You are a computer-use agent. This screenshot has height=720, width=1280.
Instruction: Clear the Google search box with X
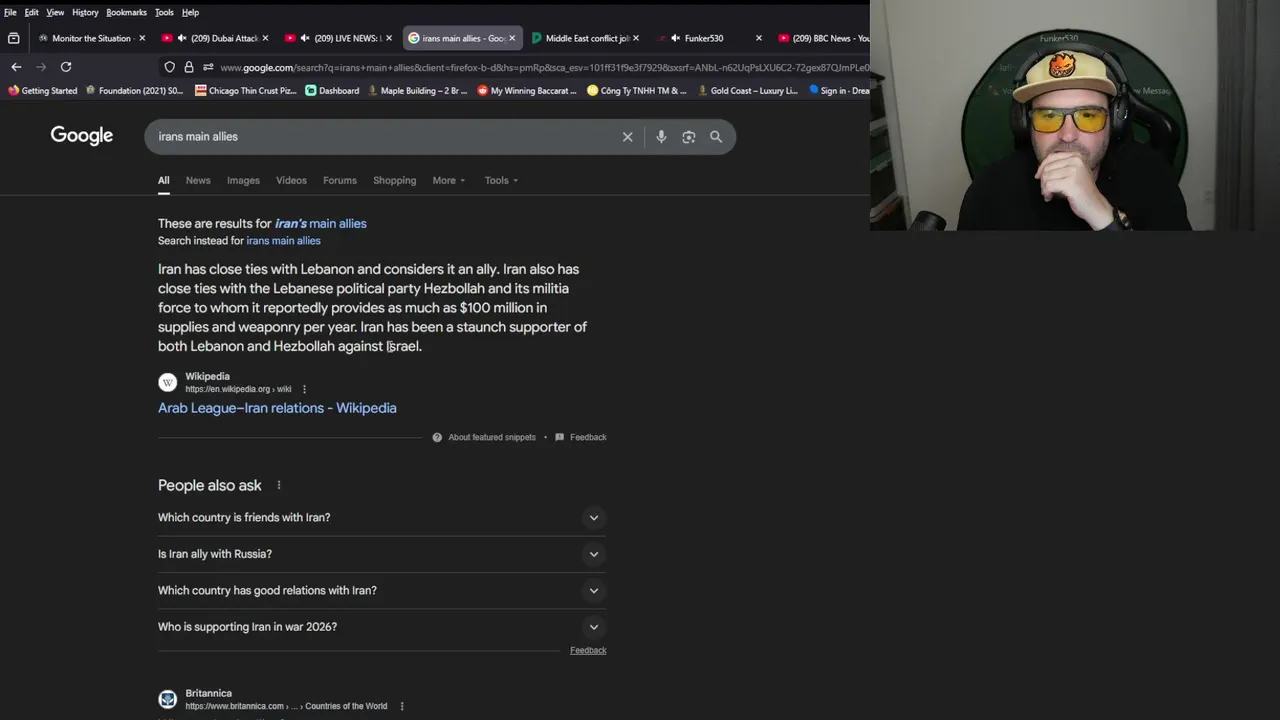click(627, 137)
